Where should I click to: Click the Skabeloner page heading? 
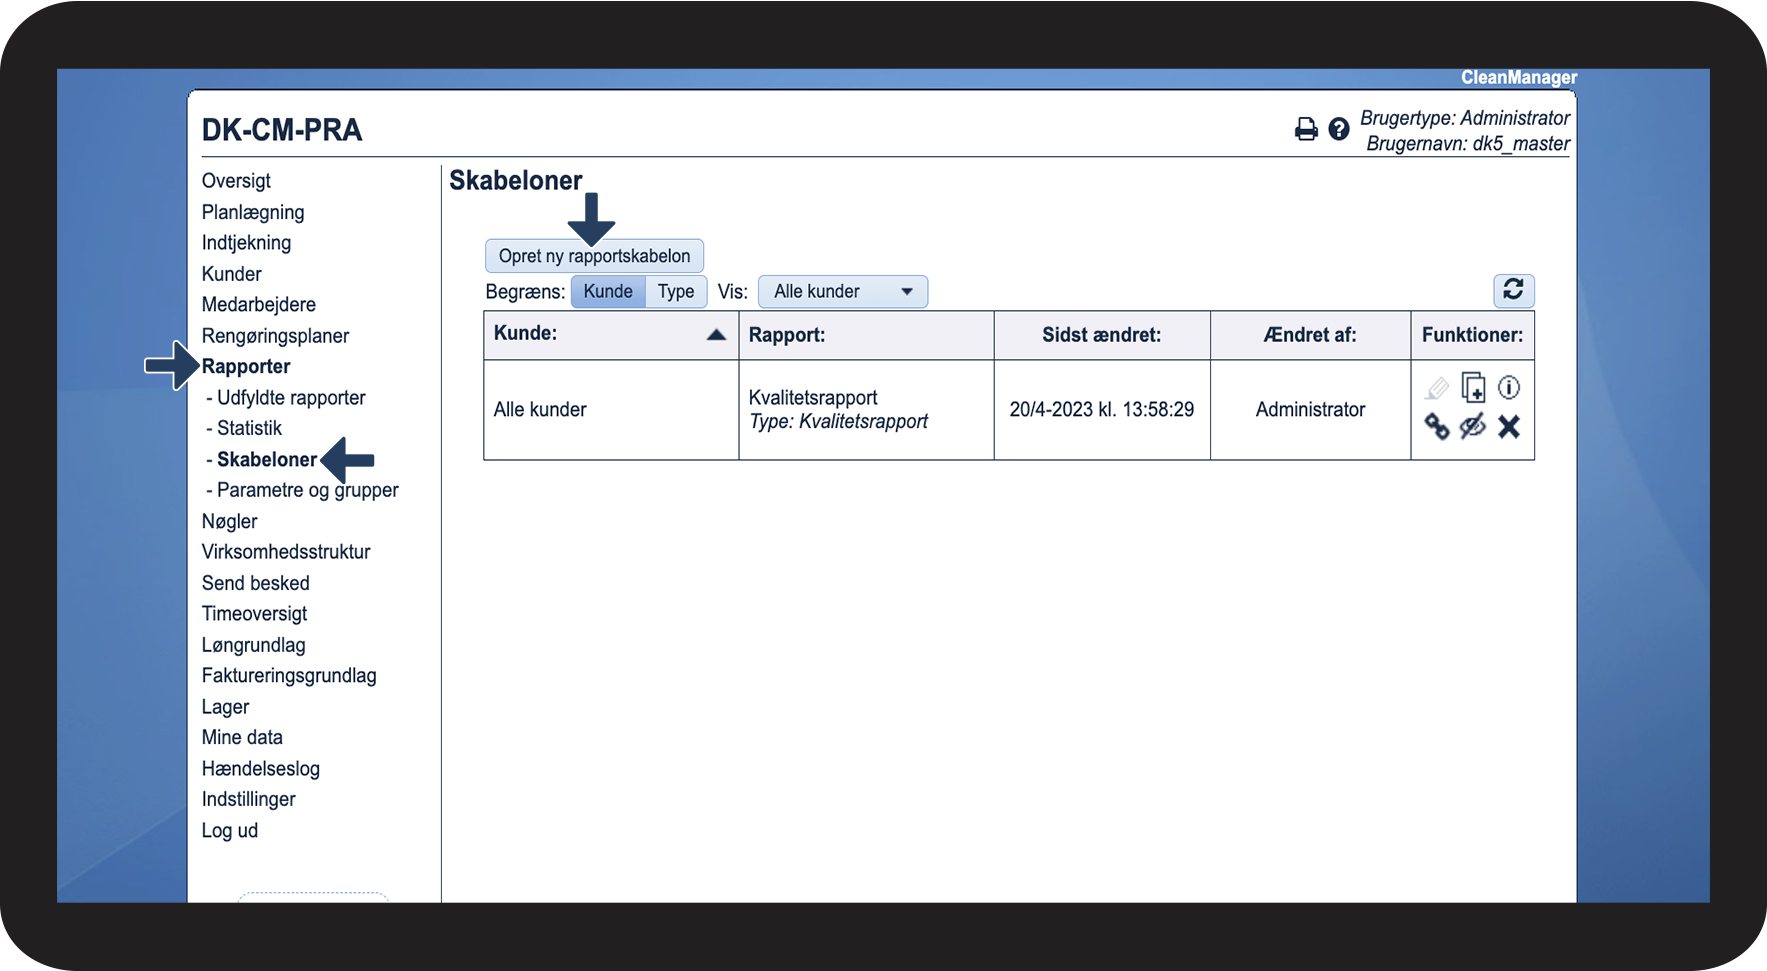pyautogui.click(x=516, y=181)
